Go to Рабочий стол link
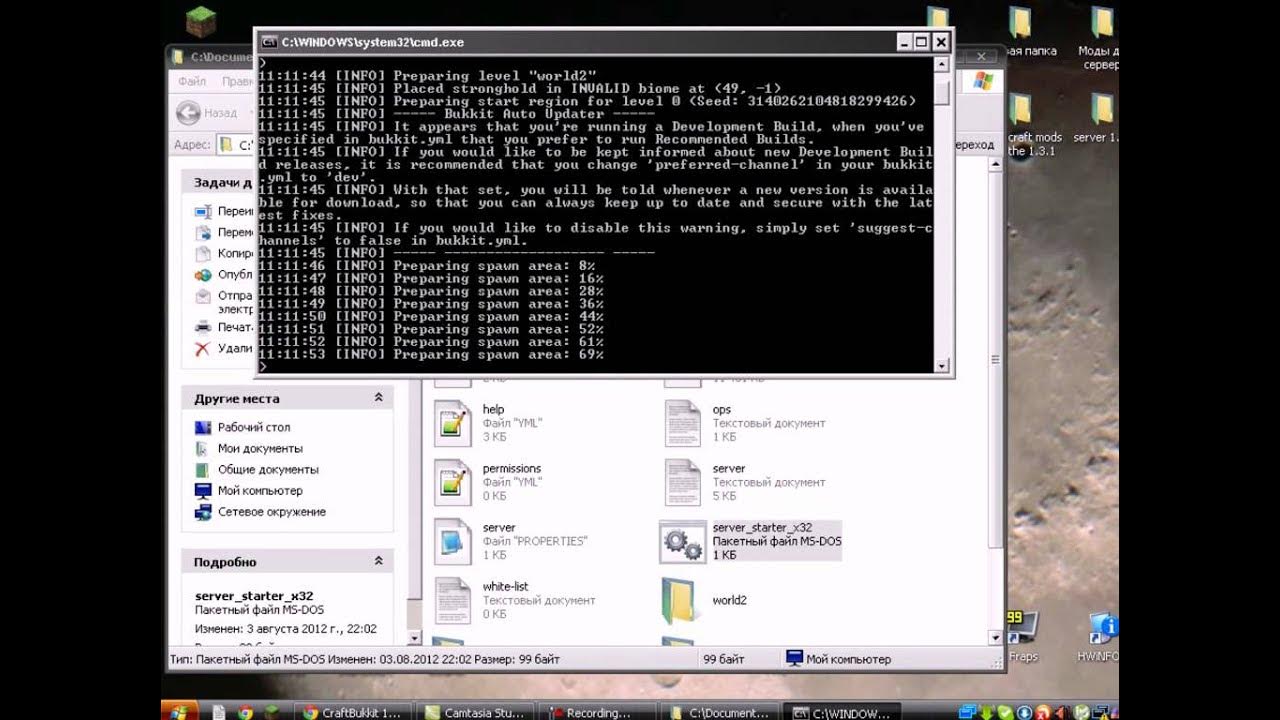Image resolution: width=1280 pixels, height=720 pixels. pyautogui.click(x=254, y=427)
